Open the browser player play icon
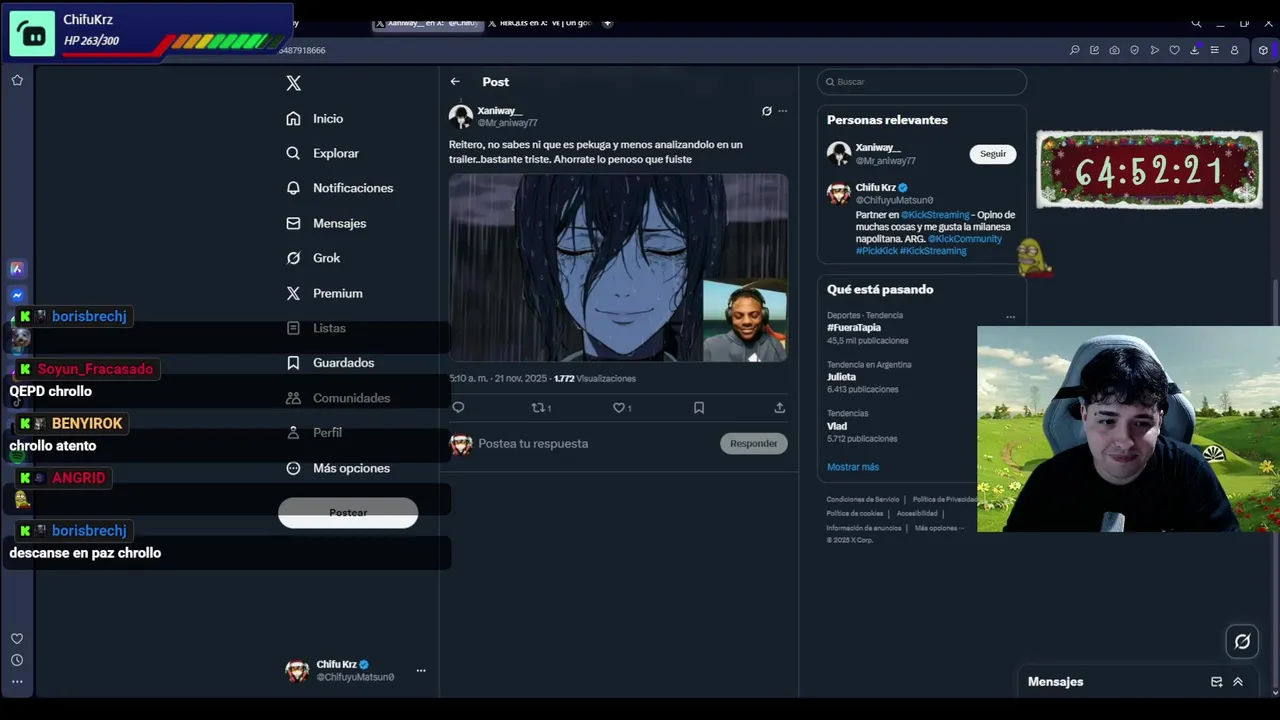This screenshot has width=1280, height=720. tap(1155, 50)
